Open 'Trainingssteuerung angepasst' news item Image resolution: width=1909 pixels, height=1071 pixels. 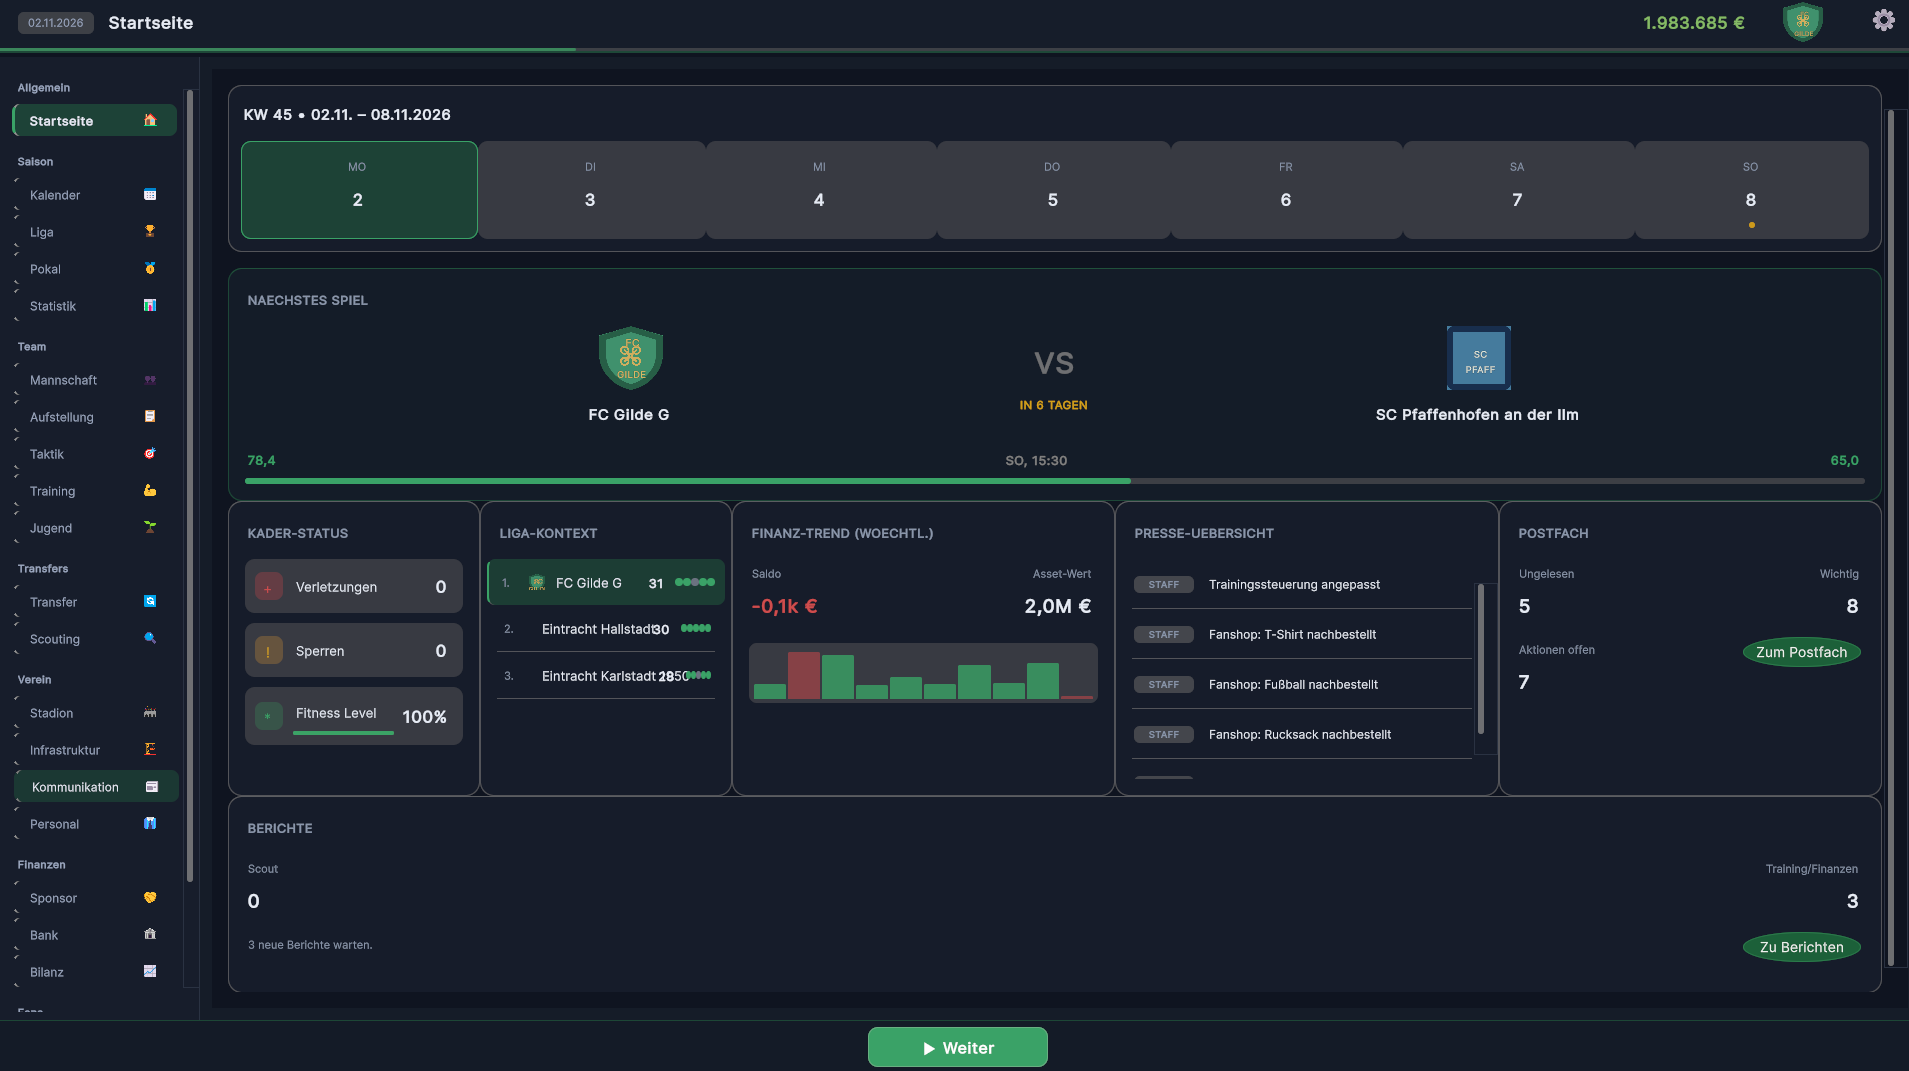(x=1302, y=584)
